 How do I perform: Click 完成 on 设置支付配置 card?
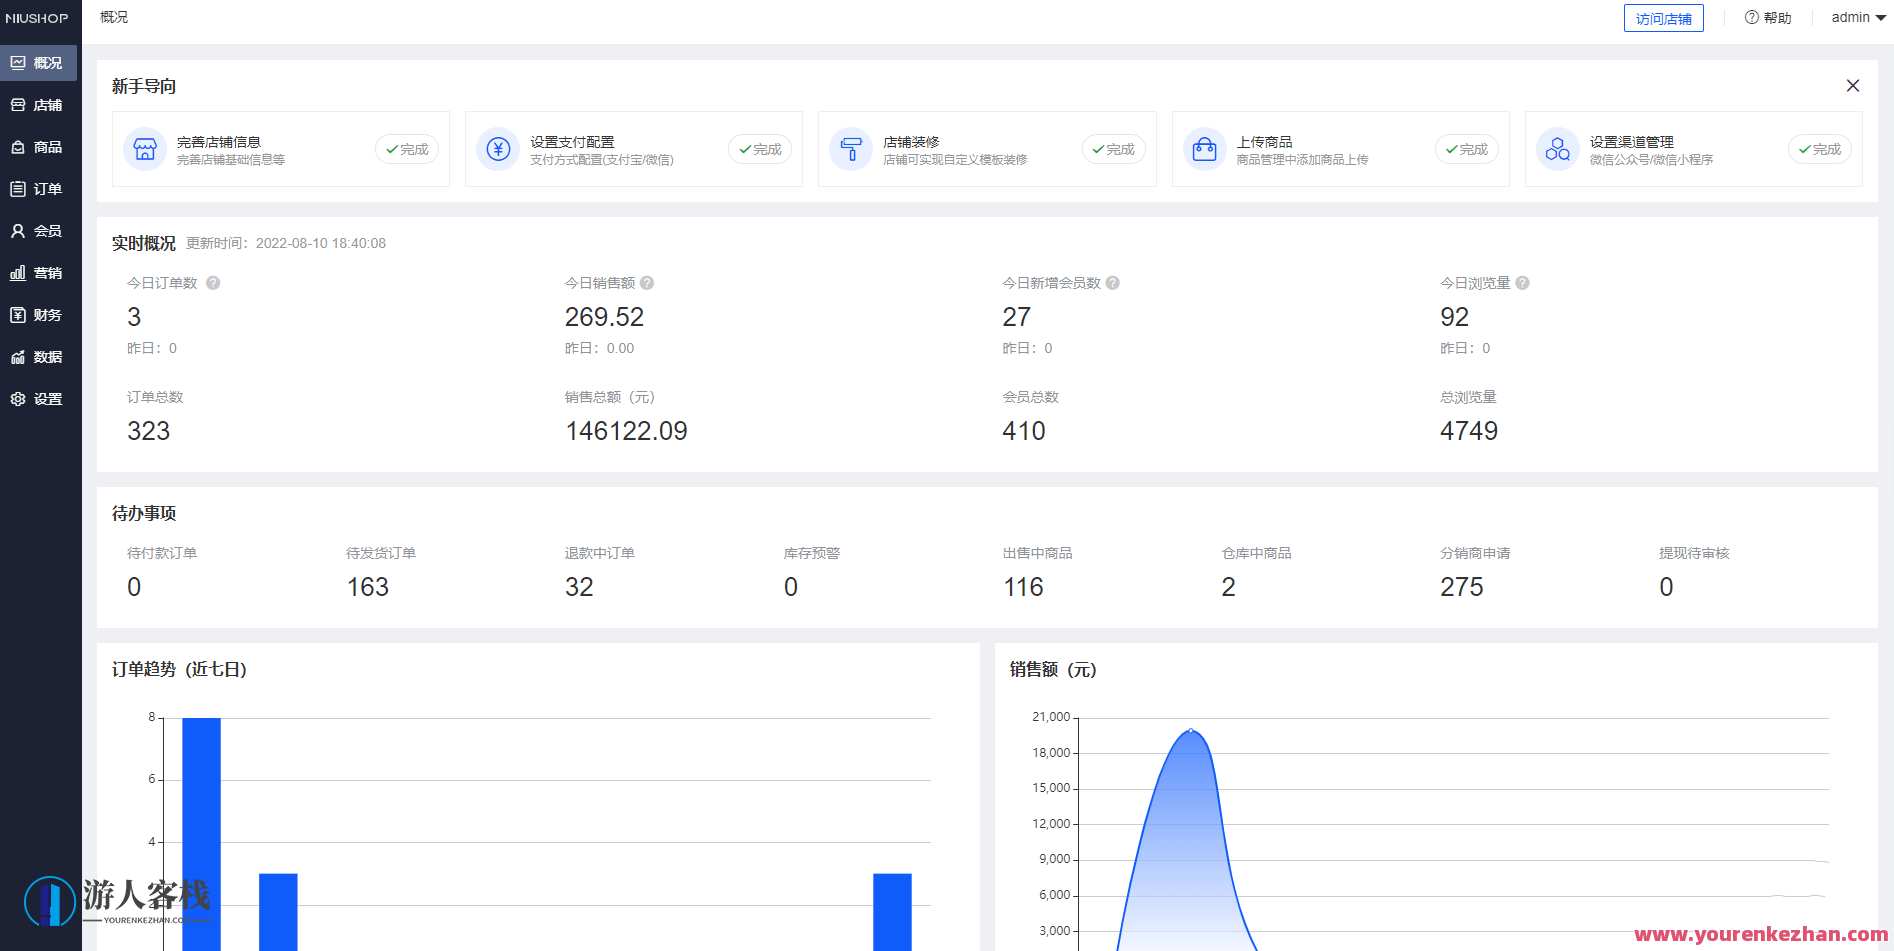tap(760, 148)
